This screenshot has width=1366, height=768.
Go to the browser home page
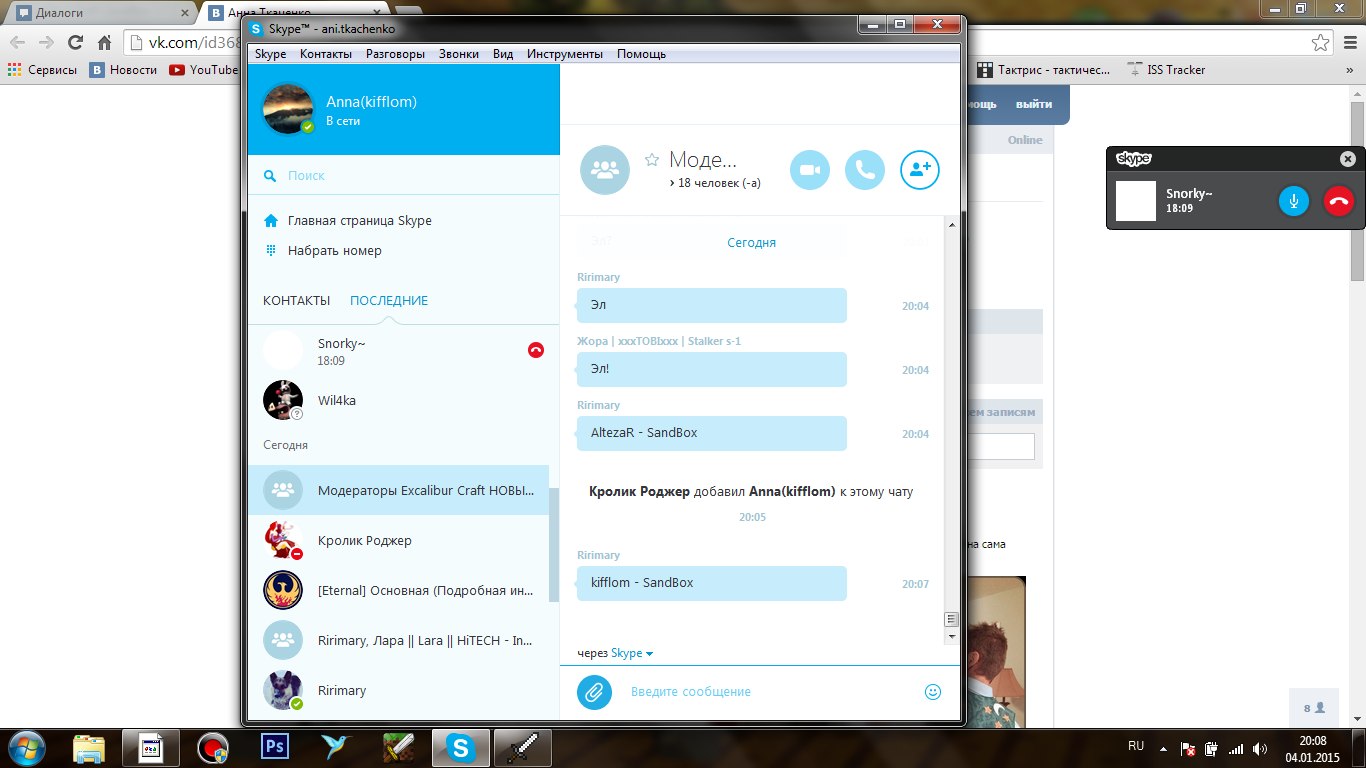[x=104, y=43]
